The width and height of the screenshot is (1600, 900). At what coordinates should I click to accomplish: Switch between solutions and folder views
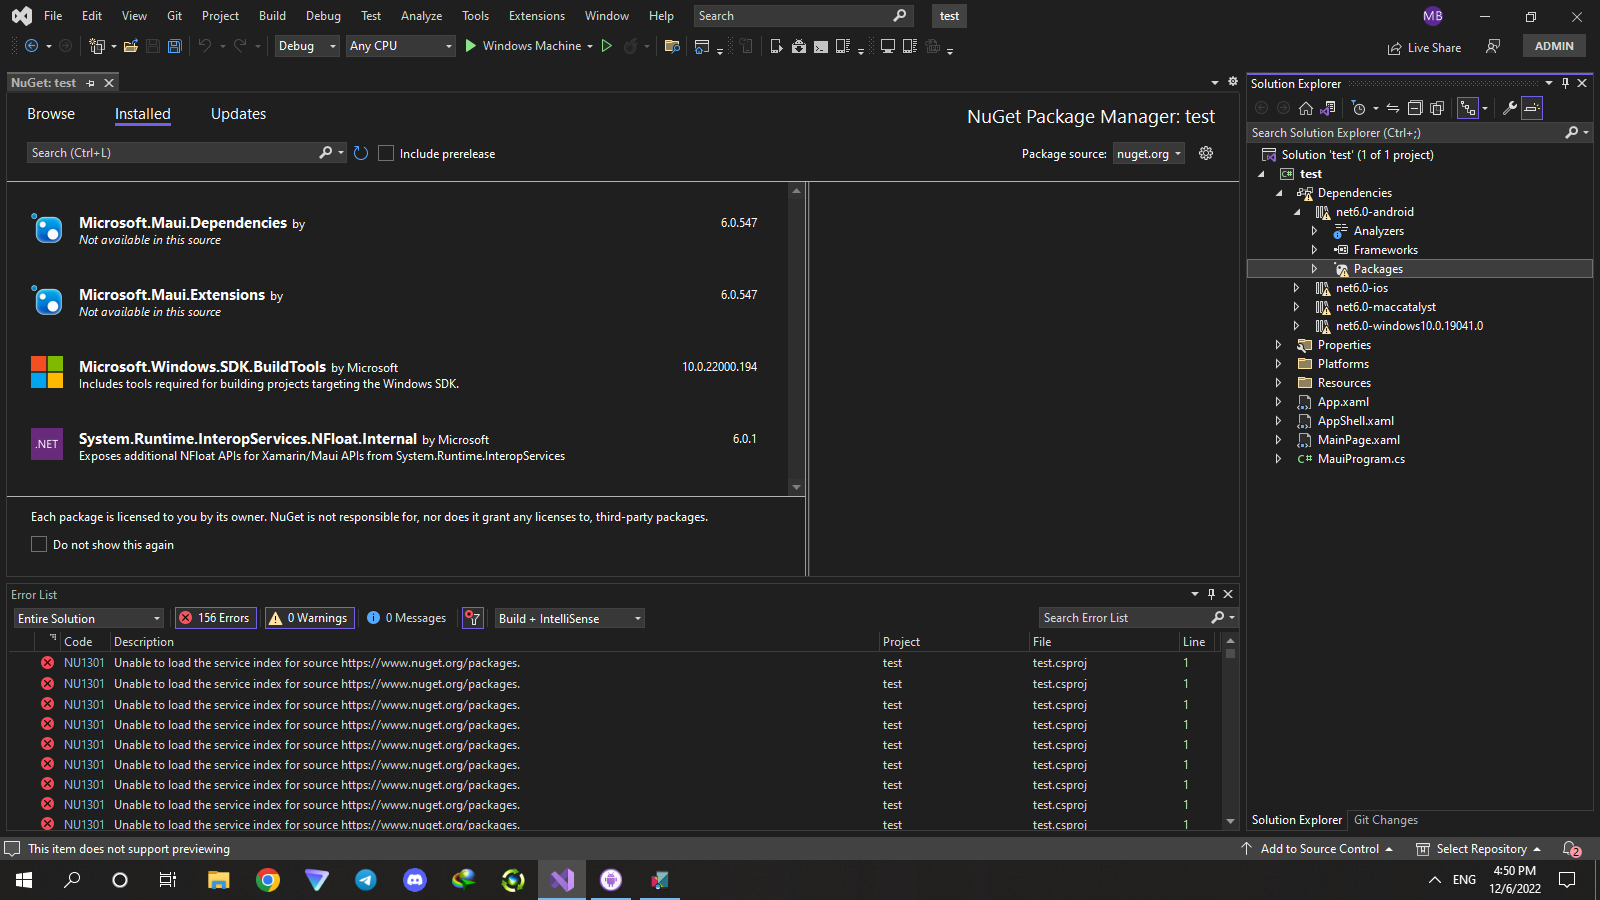1328,108
